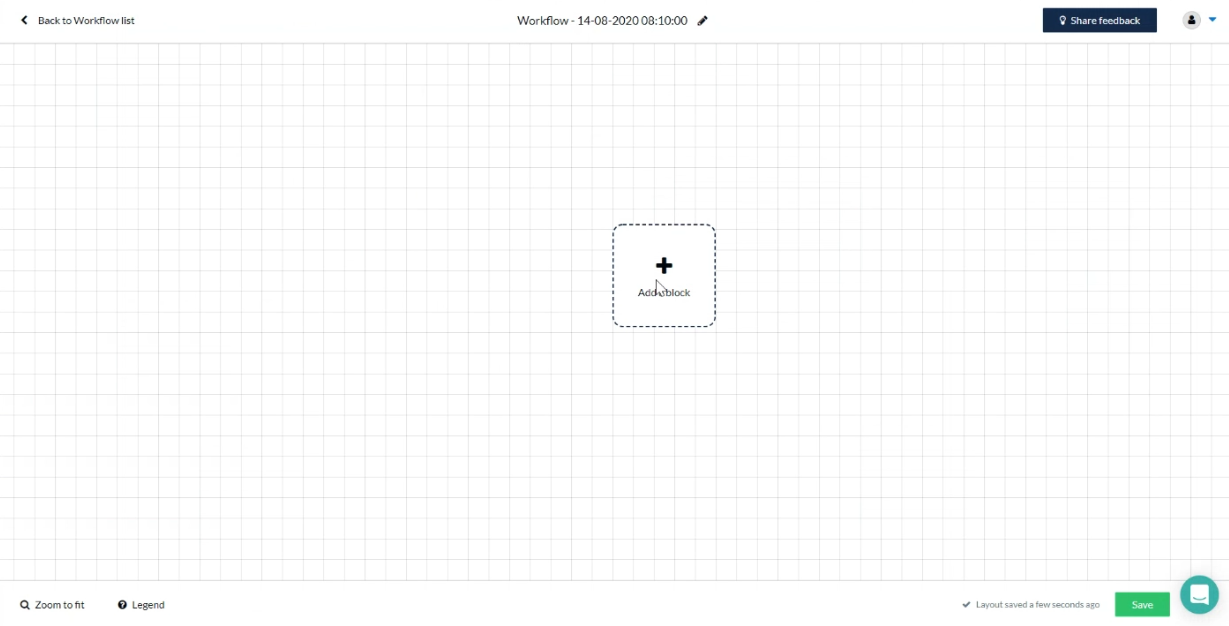Zoom to fit the workflow canvas
The width and height of the screenshot is (1229, 626).
(x=52, y=605)
